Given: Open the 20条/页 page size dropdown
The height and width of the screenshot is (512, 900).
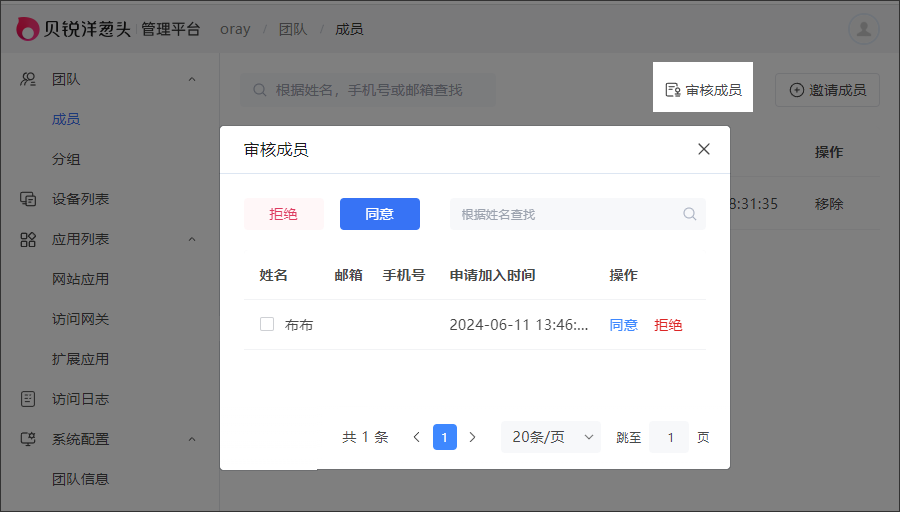Looking at the screenshot, I should [x=550, y=437].
